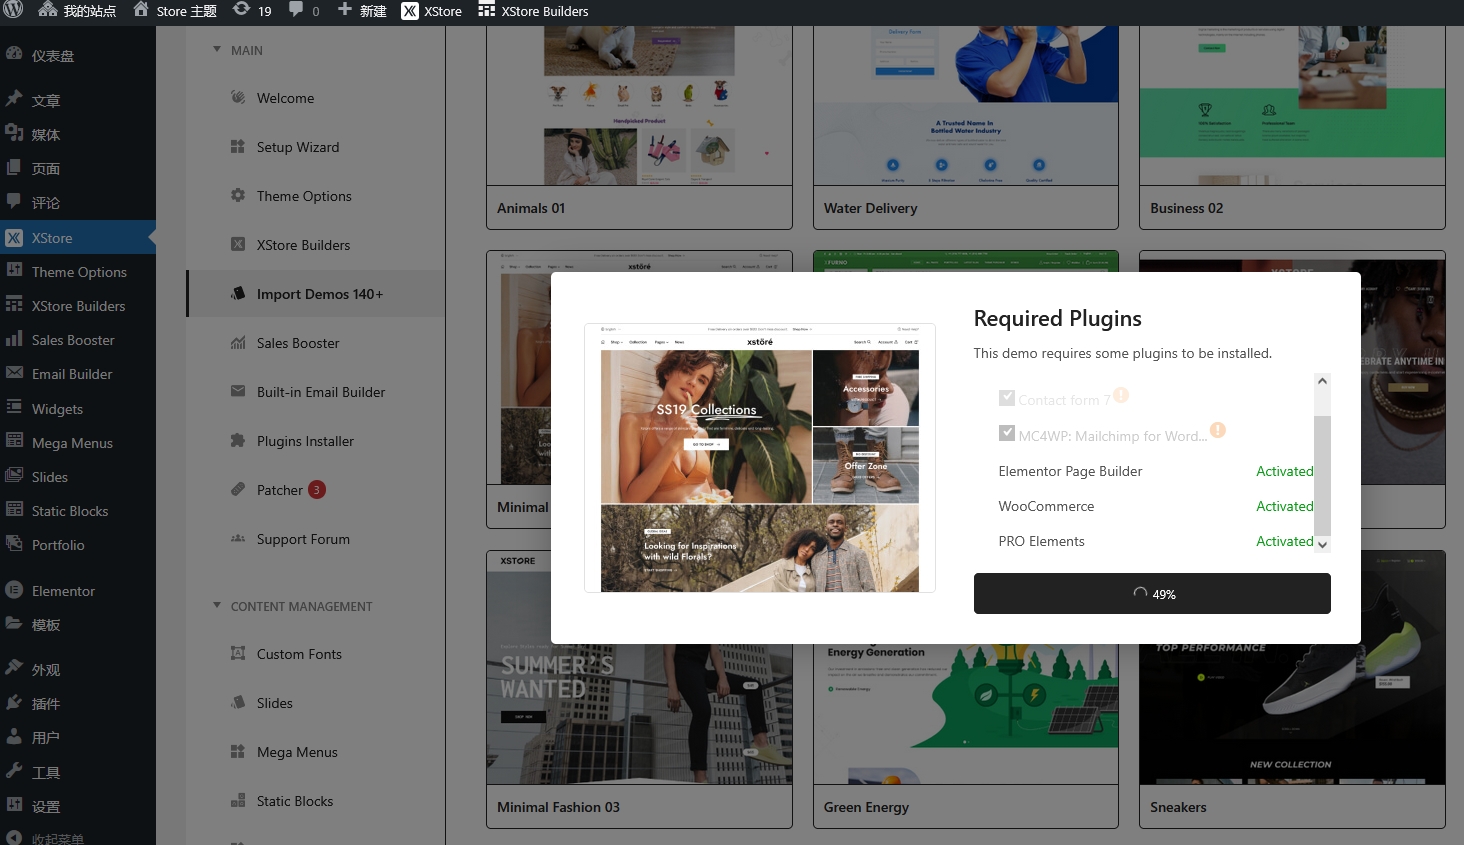The width and height of the screenshot is (1464, 845).
Task: Select the Animals 01 demo thumbnail
Action: point(639,105)
